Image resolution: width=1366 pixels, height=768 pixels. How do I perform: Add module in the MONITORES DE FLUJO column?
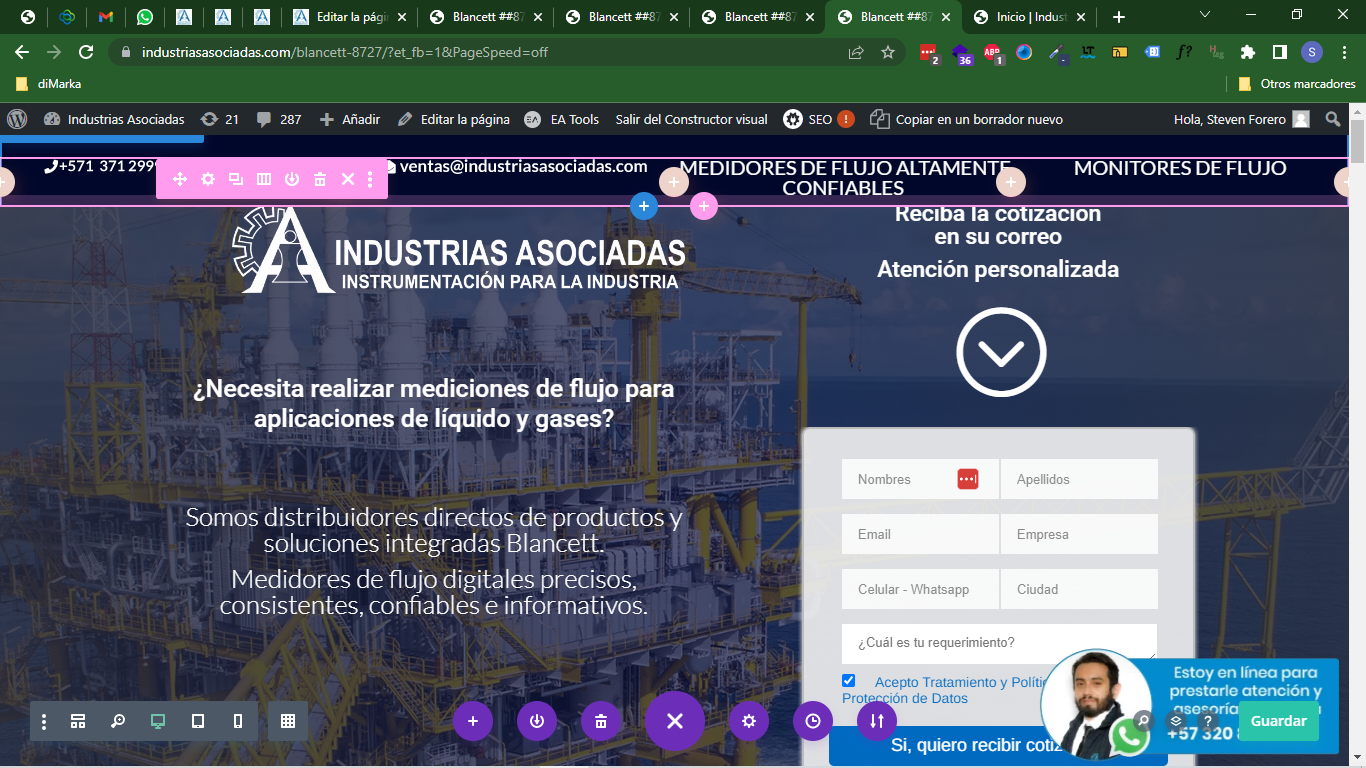click(x=1011, y=182)
